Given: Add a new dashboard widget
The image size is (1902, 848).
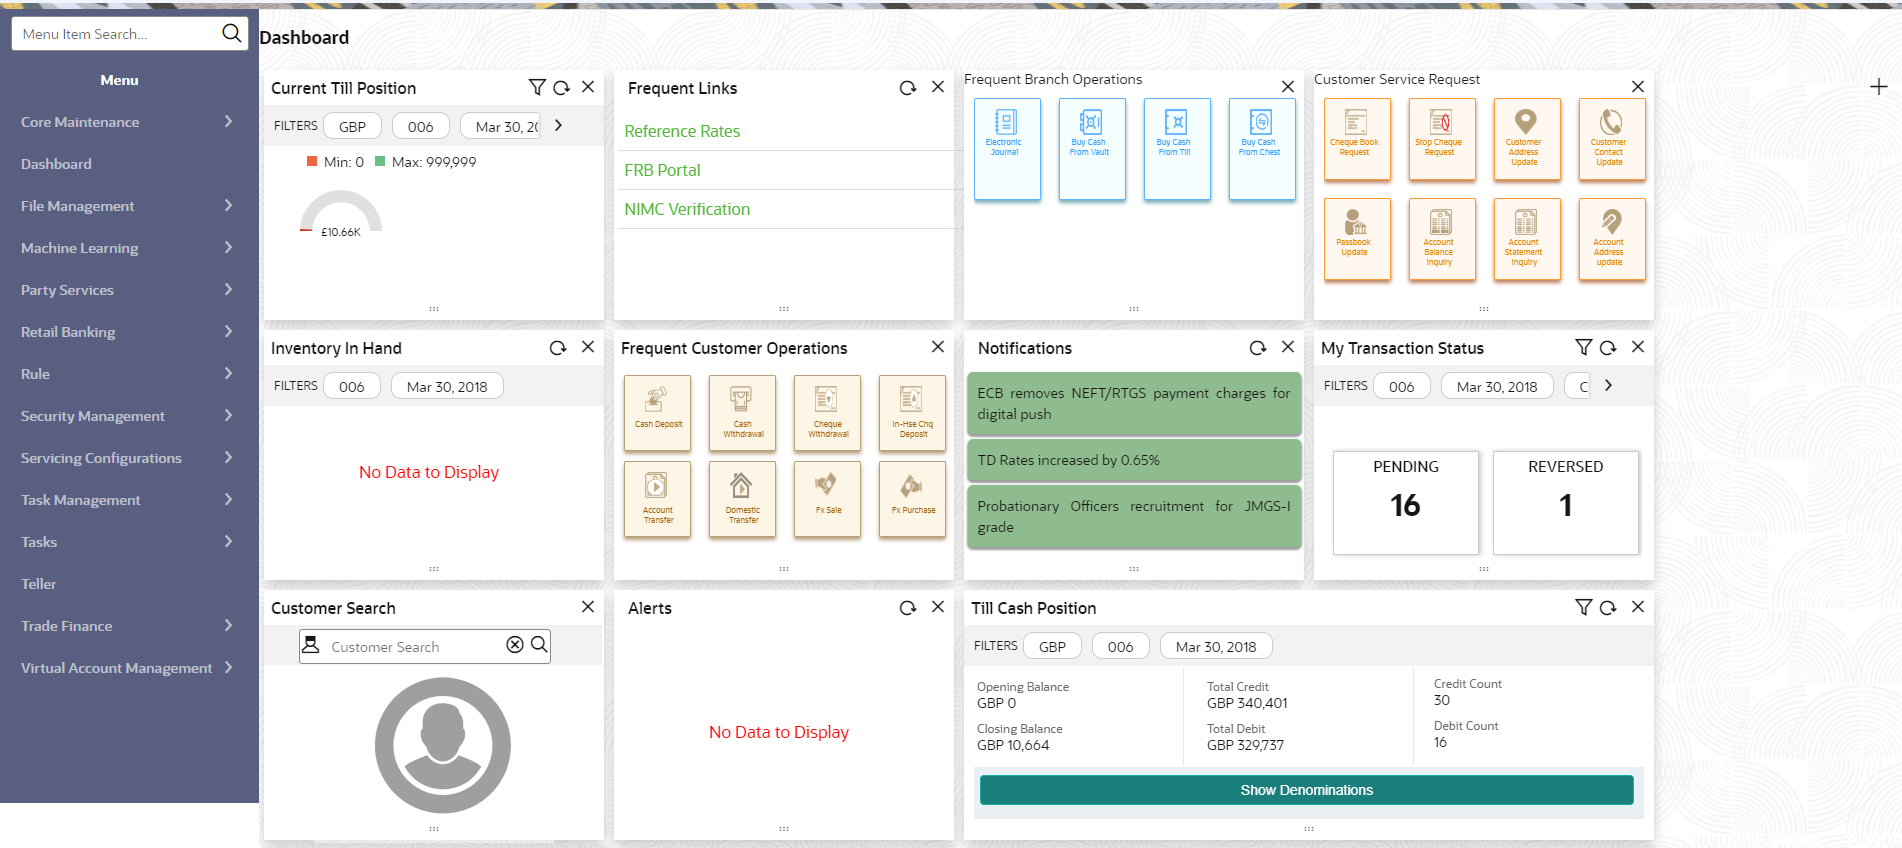Looking at the screenshot, I should [1879, 87].
